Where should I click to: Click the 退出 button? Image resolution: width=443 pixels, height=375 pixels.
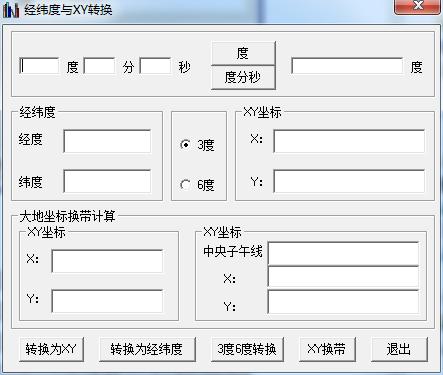399,349
